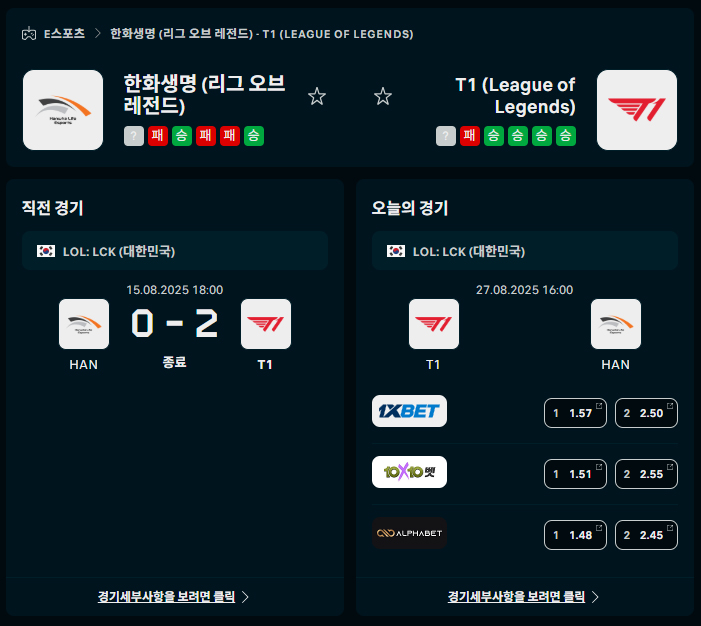701x626 pixels.
Task: Click the HAN logo in today's match
Action: [616, 324]
